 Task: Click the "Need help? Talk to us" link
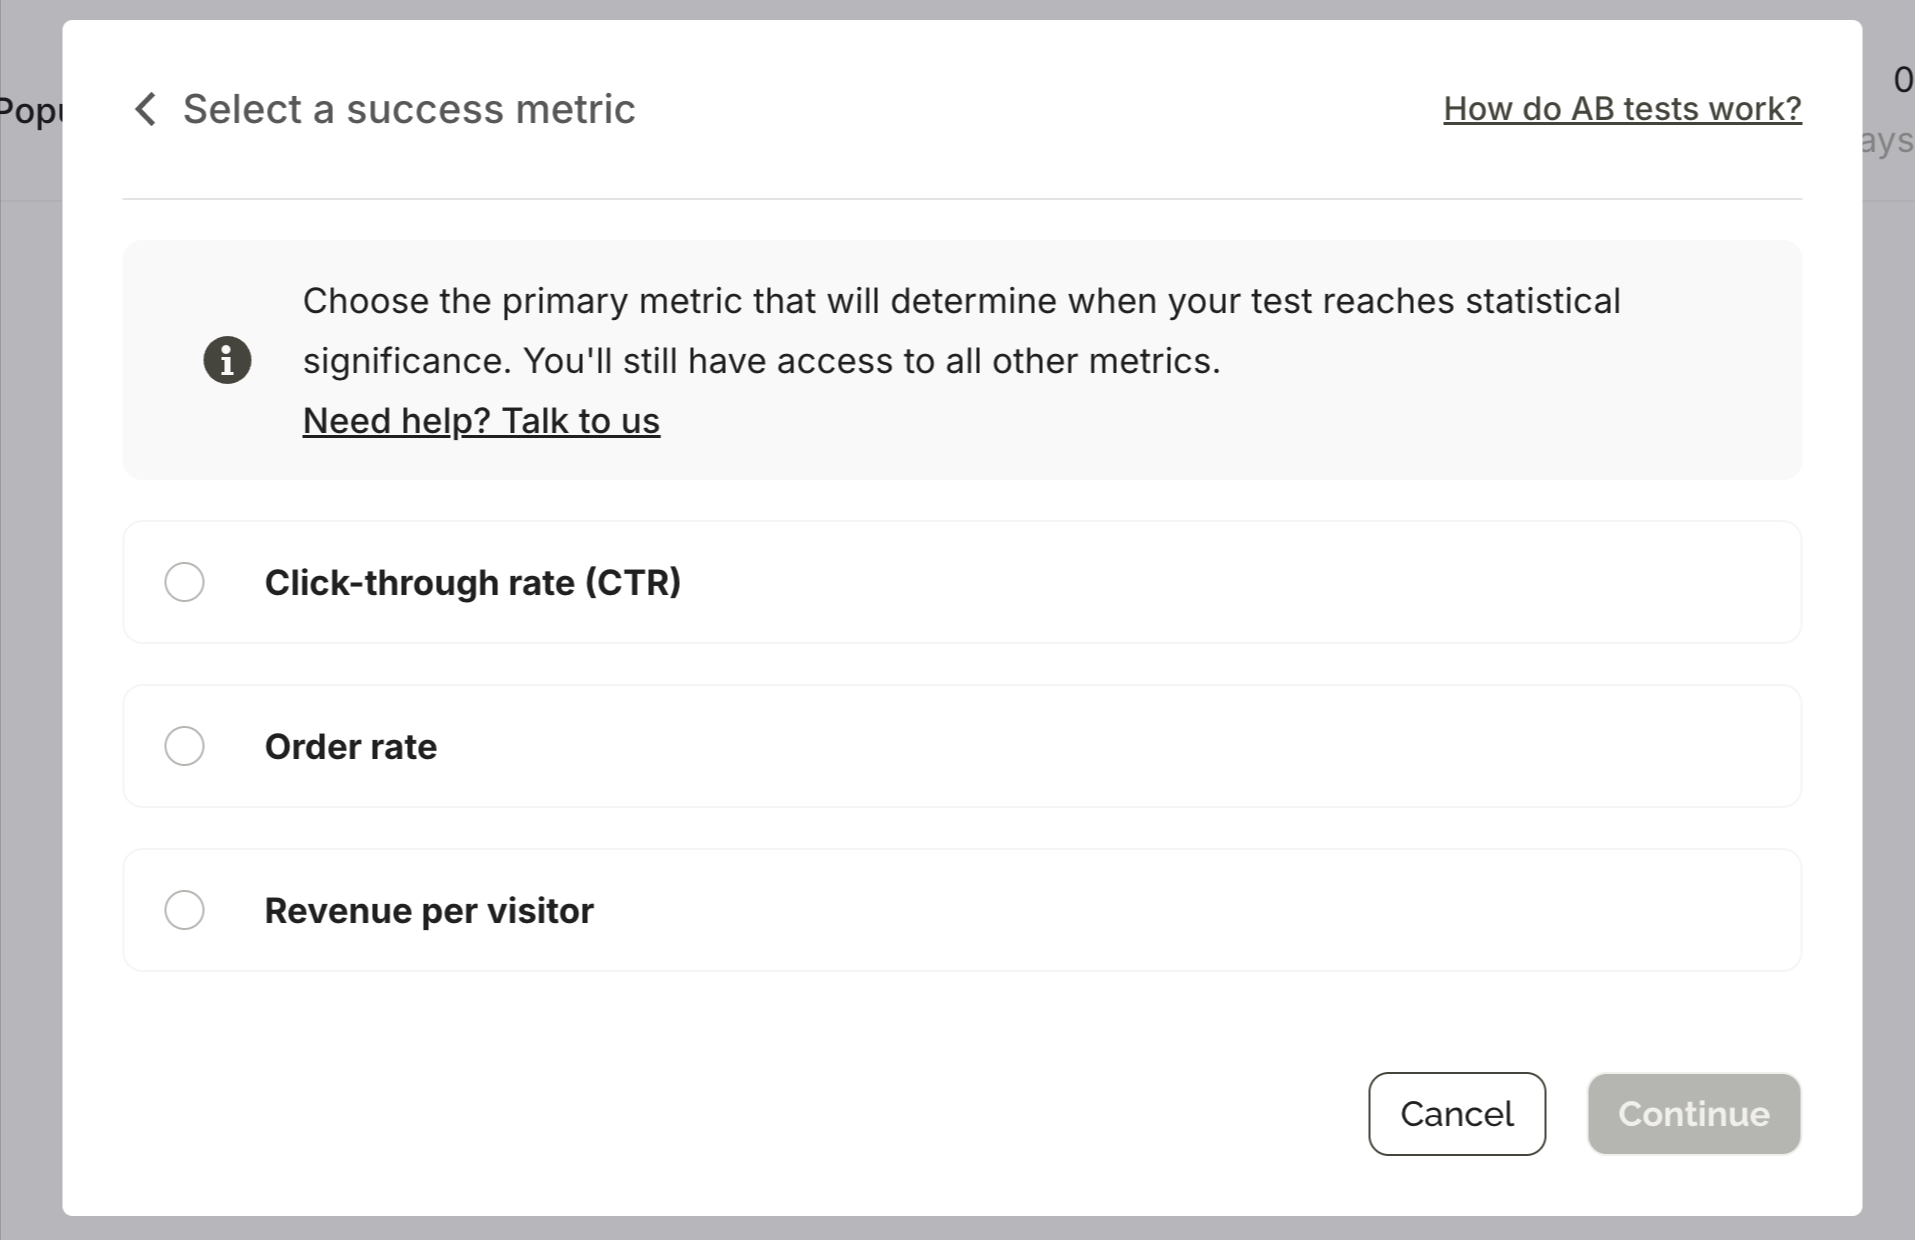481,420
